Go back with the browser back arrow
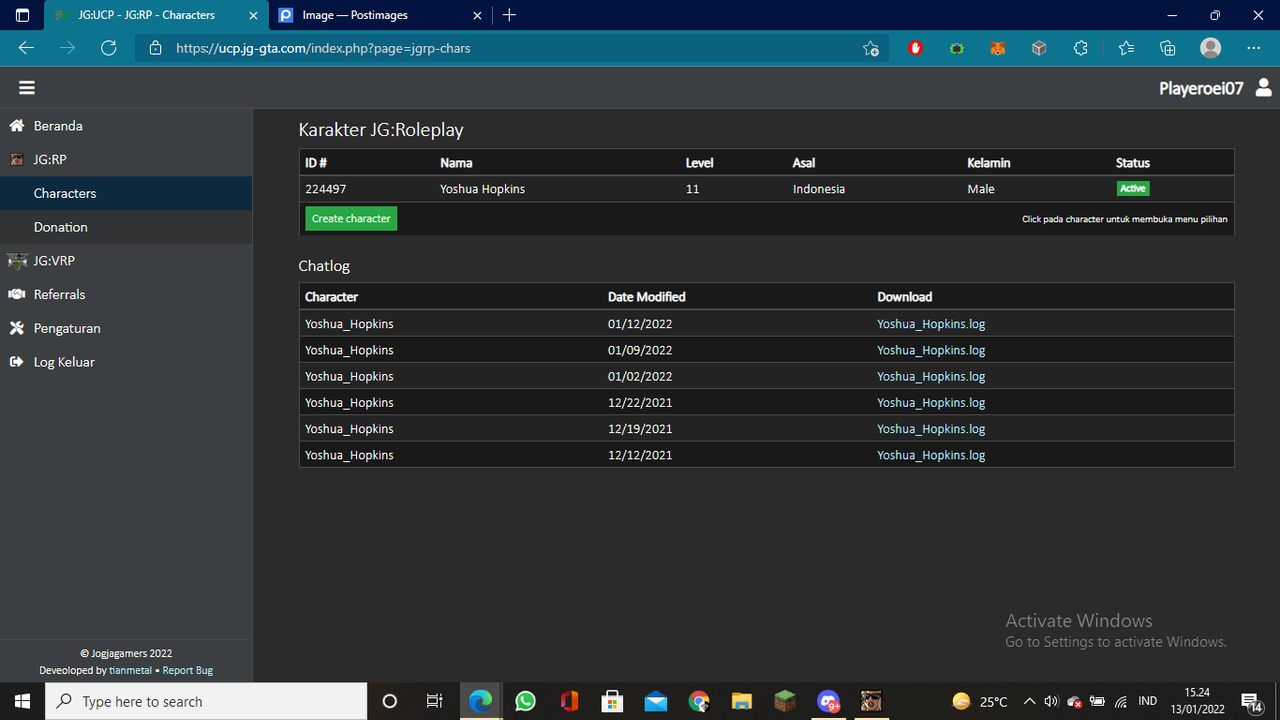The width and height of the screenshot is (1280, 720). (26, 48)
